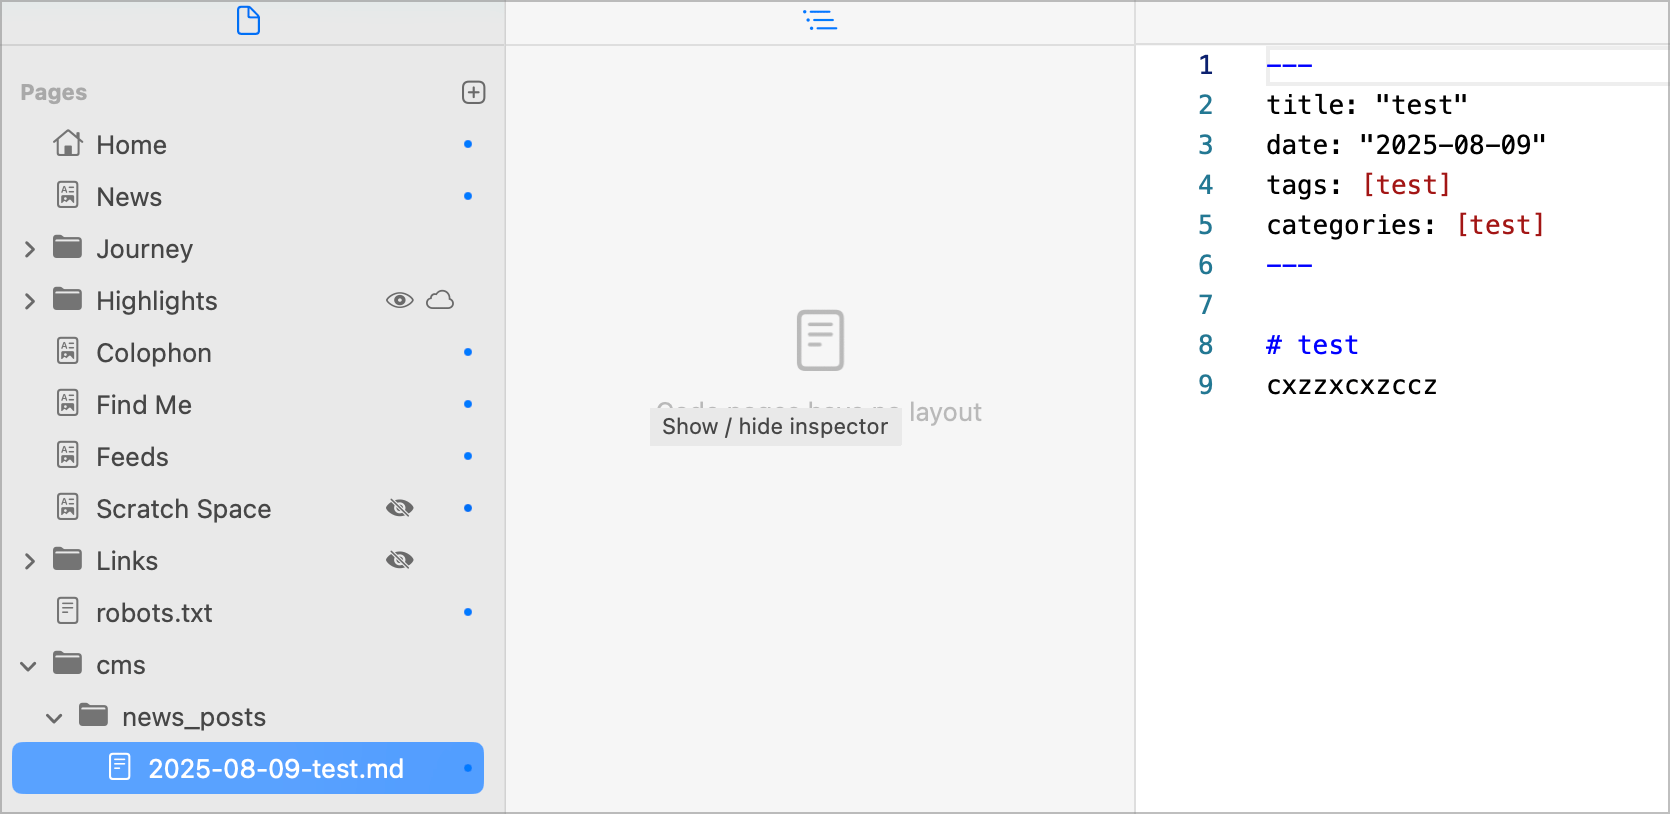Click the code line containing cxzzxcxzccz
This screenshot has height=814, width=1670.
click(x=1351, y=386)
